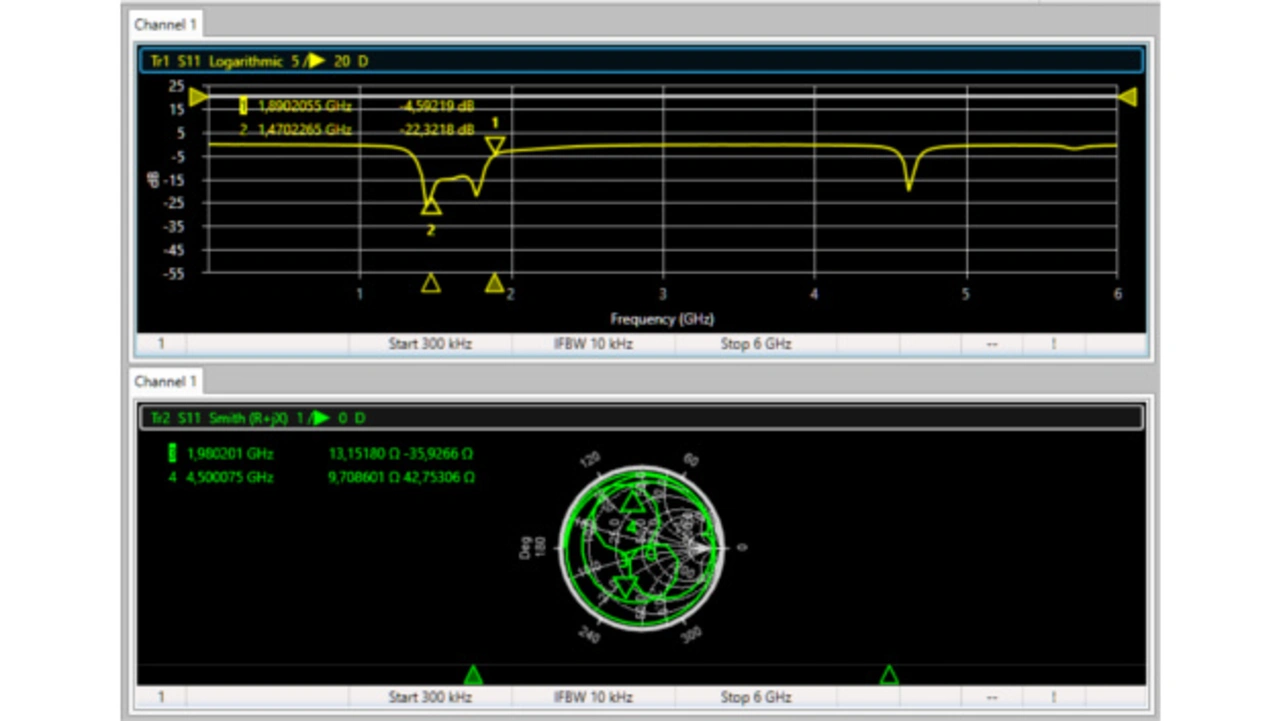Viewport: 1280px width, 721px height.
Task: Click the filled yellow marker on frequency axis
Action: (x=494, y=283)
